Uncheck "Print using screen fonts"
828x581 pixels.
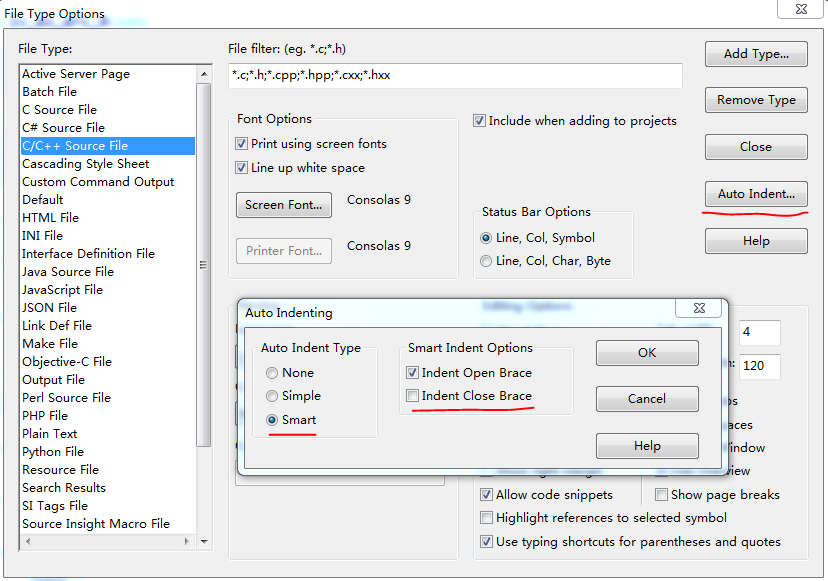point(241,144)
